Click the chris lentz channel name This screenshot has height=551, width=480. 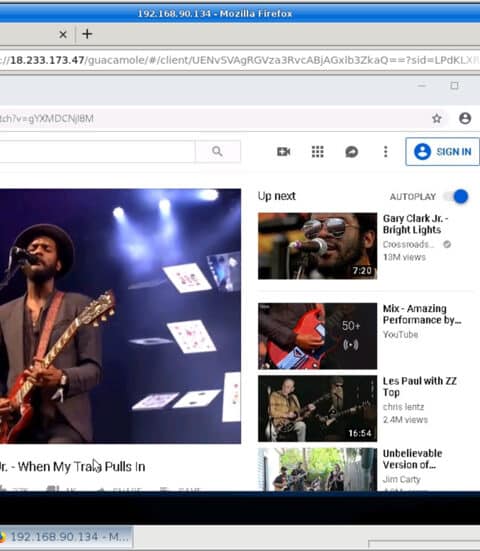(x=403, y=407)
